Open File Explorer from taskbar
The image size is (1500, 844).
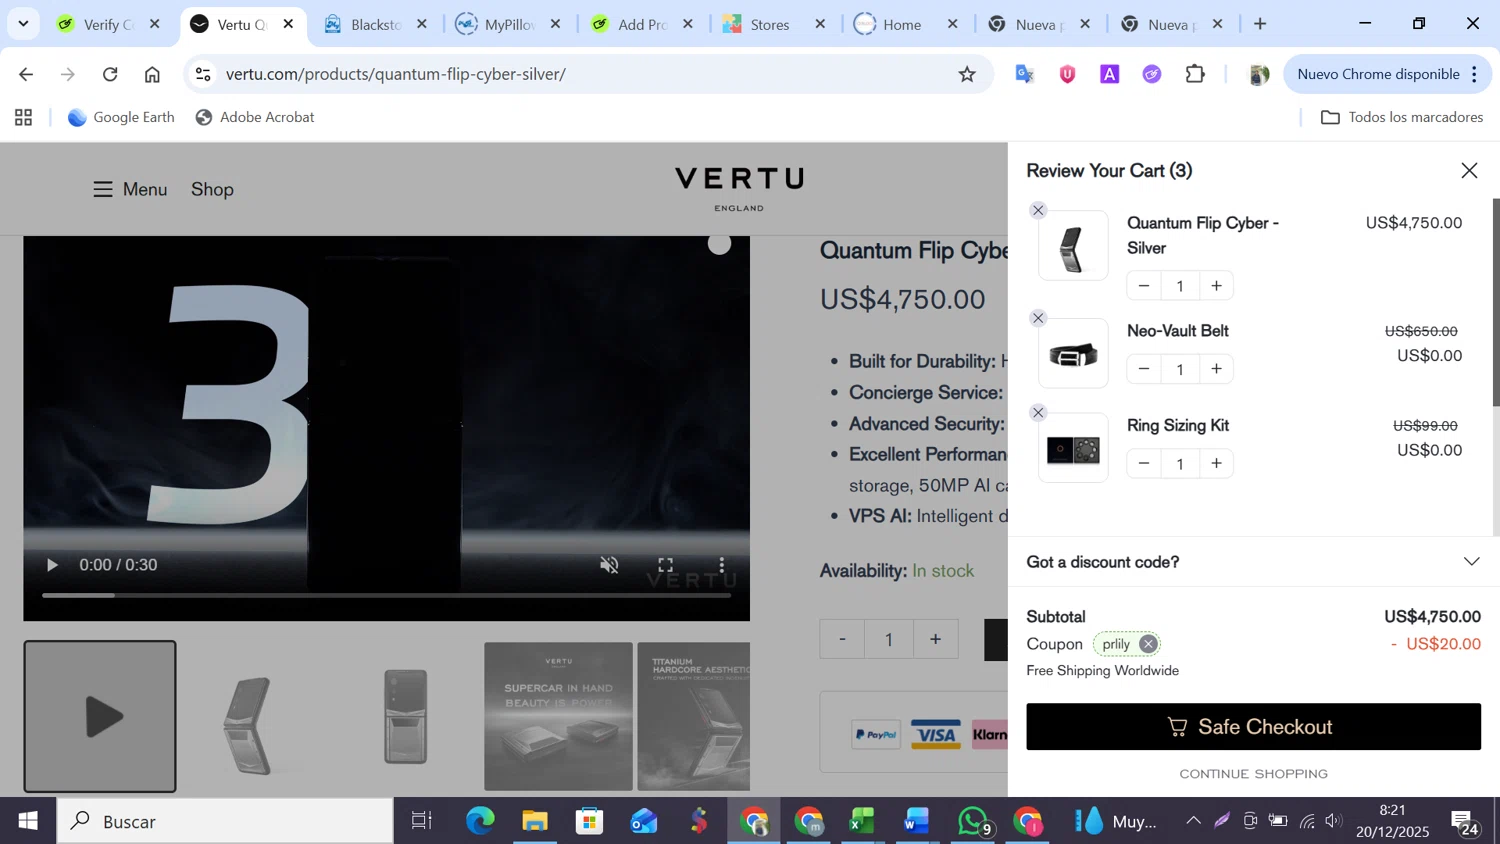(535, 821)
